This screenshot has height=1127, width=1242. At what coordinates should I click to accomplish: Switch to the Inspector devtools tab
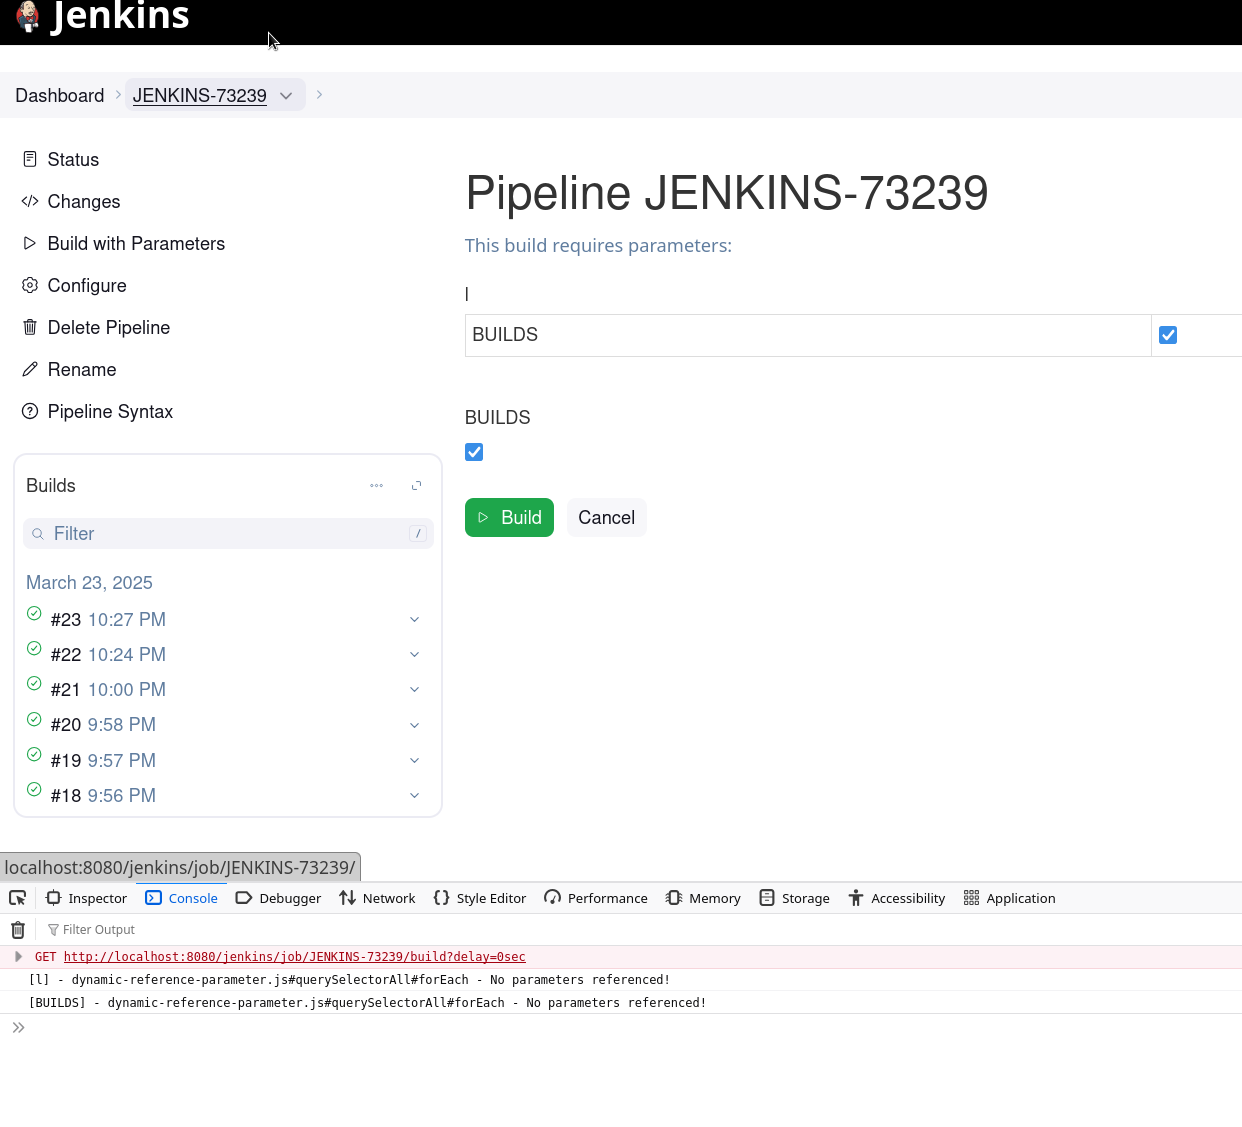coord(86,898)
